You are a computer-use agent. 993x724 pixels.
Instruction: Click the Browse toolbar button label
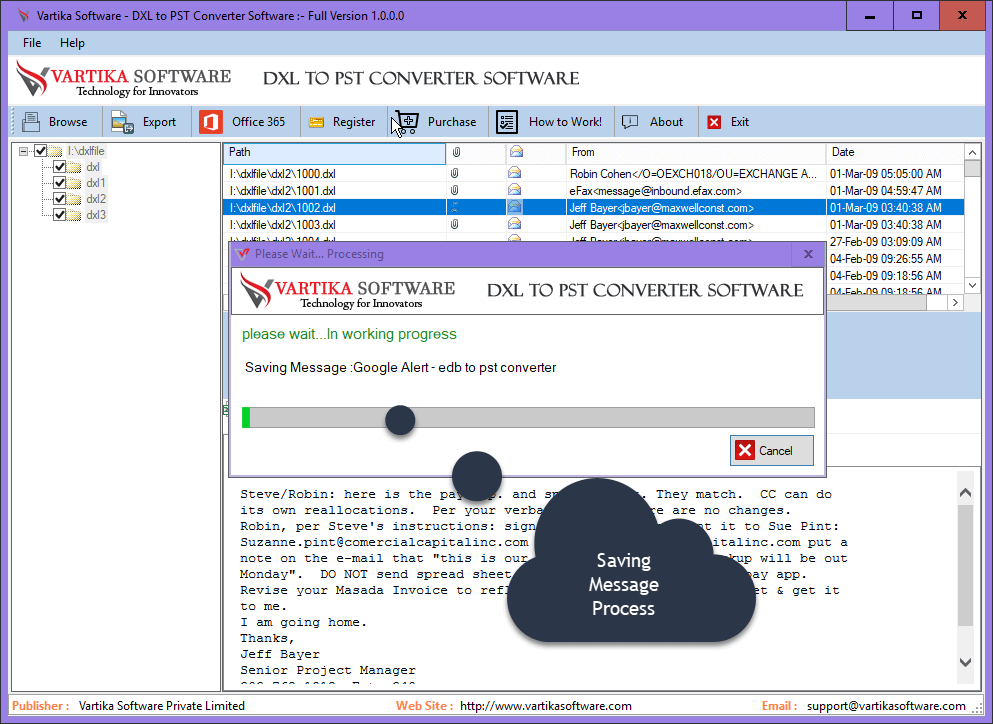click(x=68, y=122)
